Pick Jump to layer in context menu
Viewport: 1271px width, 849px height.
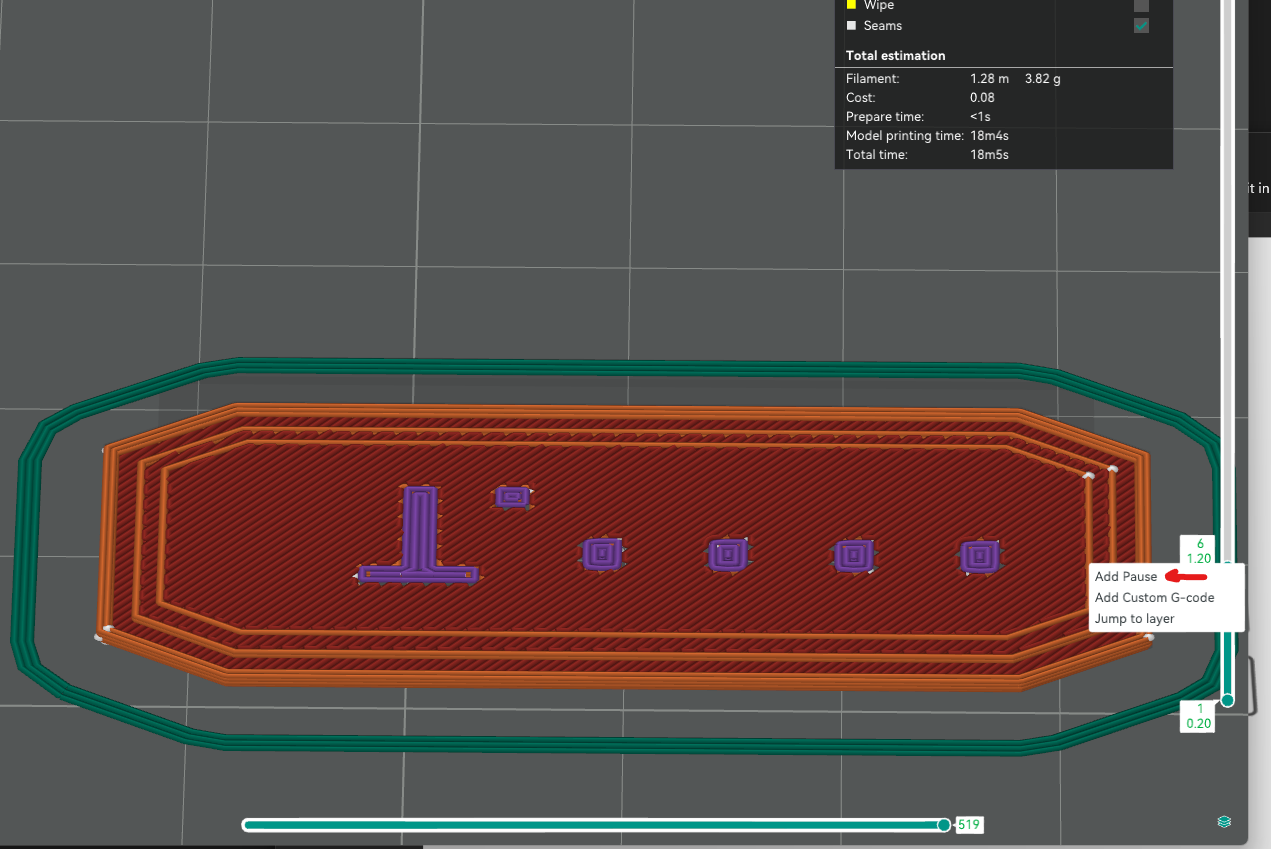pyautogui.click(x=1134, y=619)
